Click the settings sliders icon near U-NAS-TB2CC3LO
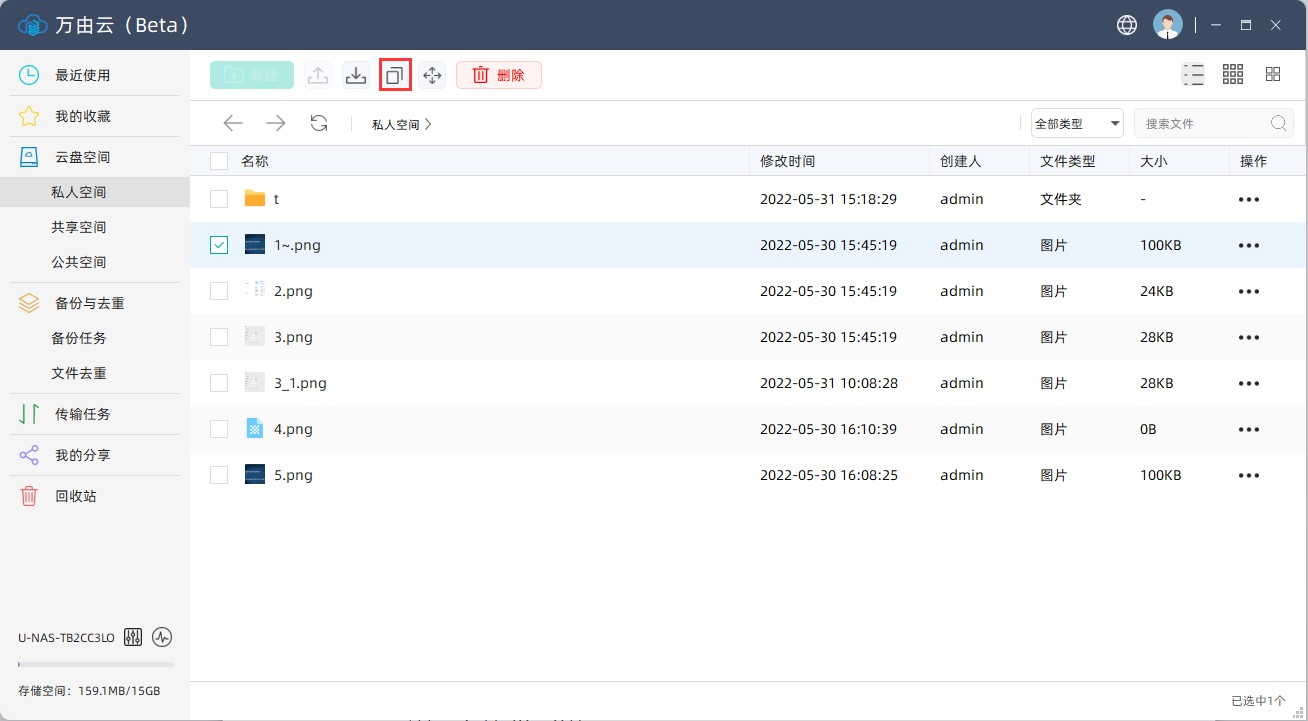Viewport: 1308px width, 721px height. click(x=133, y=637)
